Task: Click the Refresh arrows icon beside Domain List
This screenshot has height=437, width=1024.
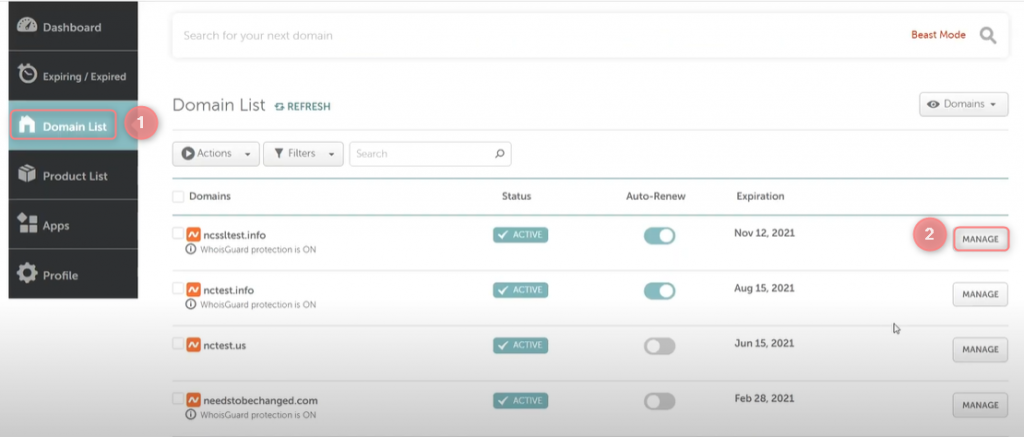Action: point(280,106)
